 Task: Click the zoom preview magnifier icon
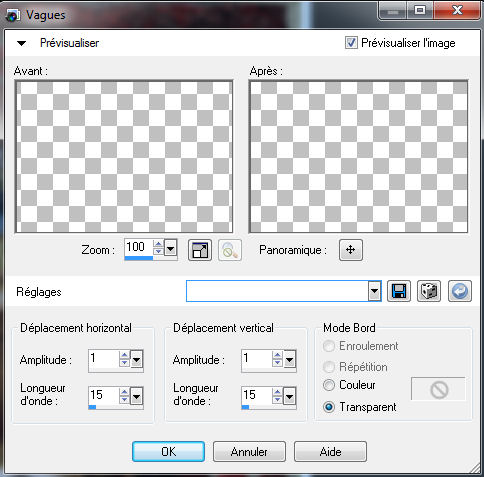230,250
